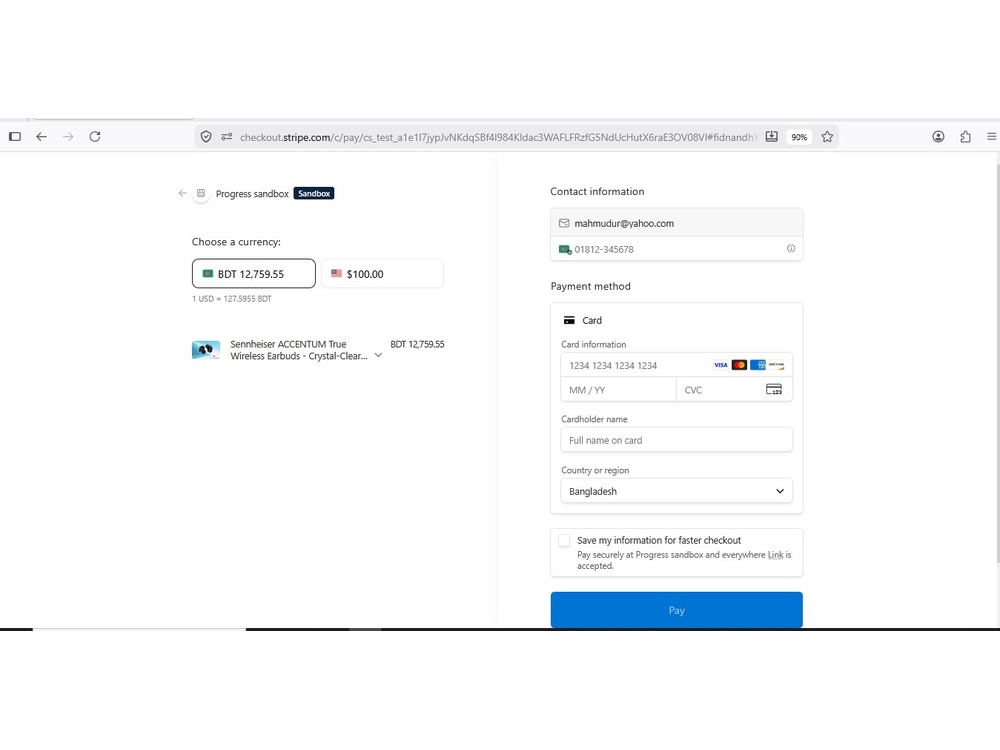Viewport: 1000px width, 750px height.
Task: Click the checkout.stripe.com address bar URL
Action: (498, 137)
